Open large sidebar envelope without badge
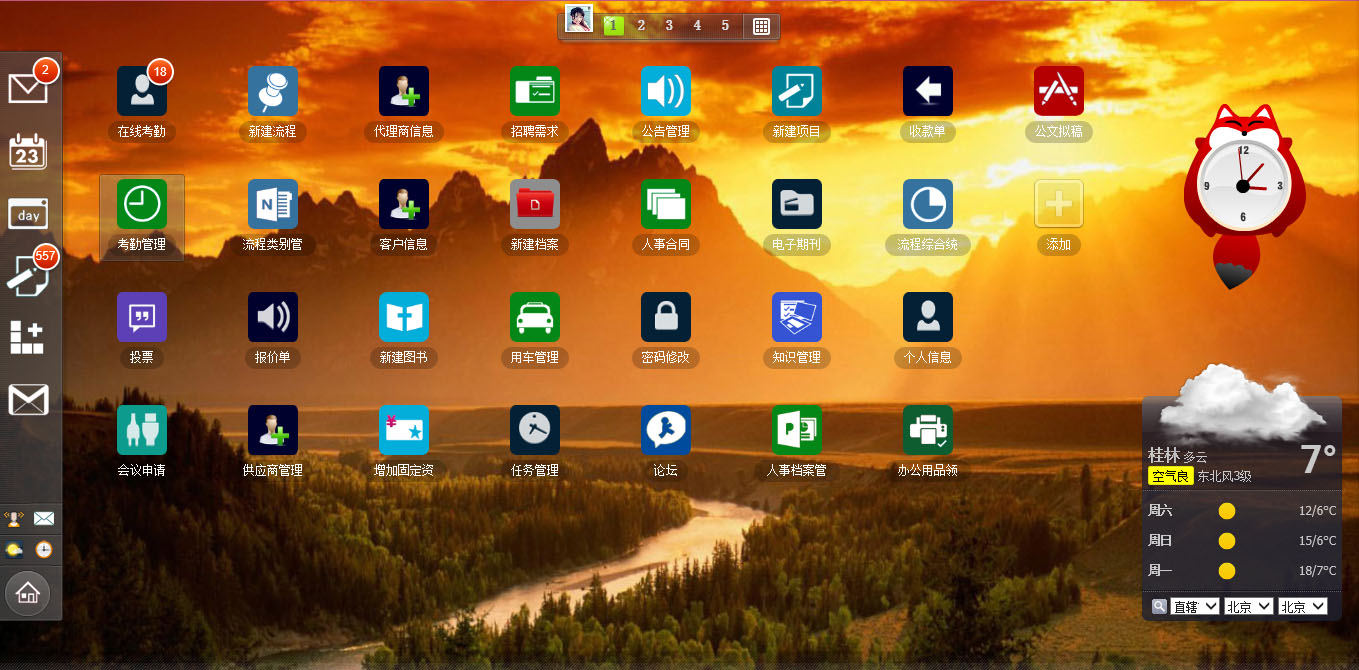1359x670 pixels. point(28,400)
